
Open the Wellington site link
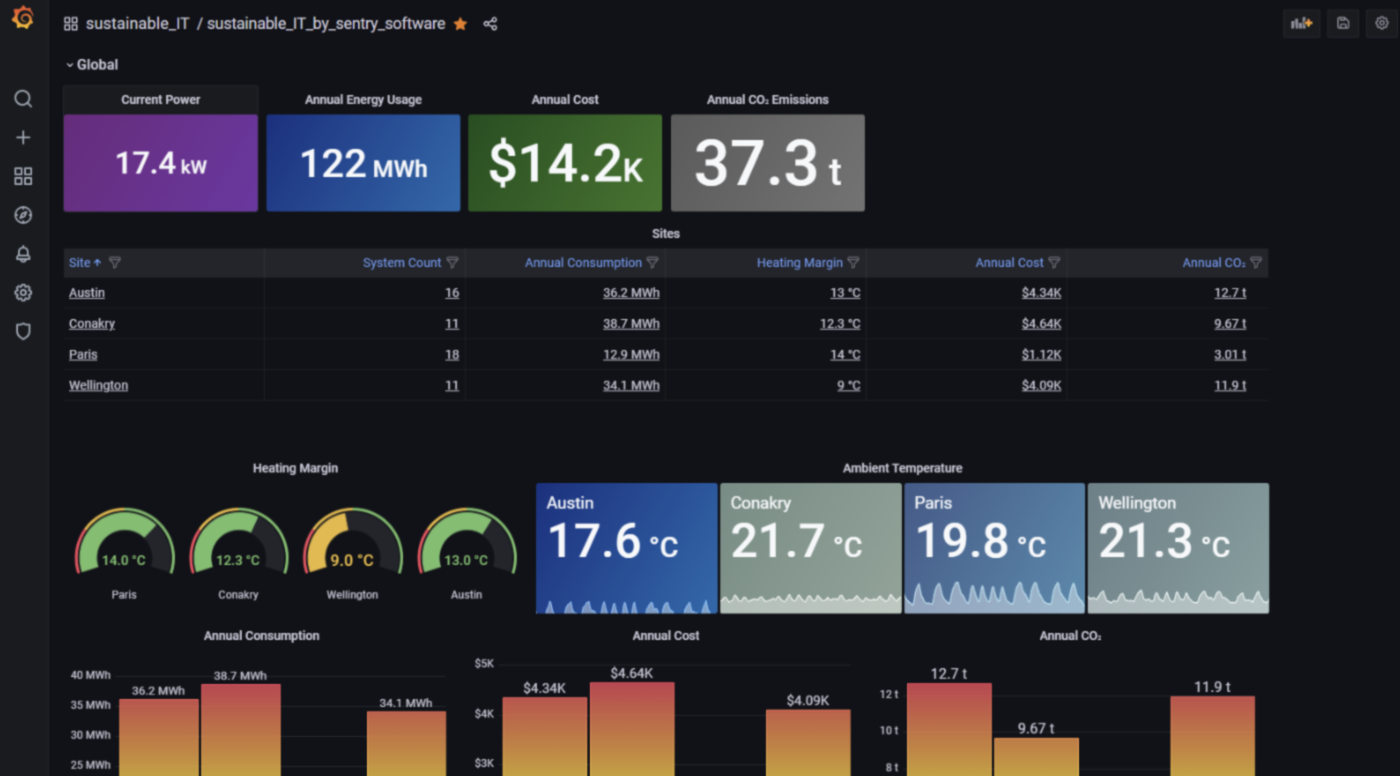coord(97,384)
